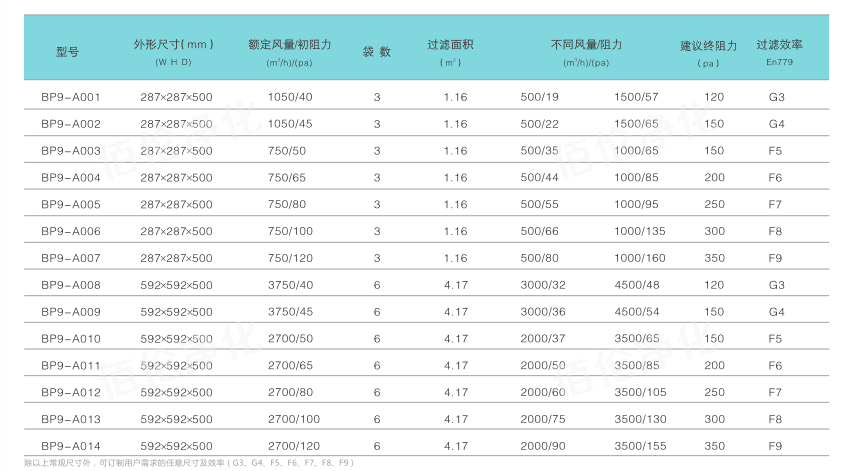
Task: Click the 型号 column header
Action: tap(68, 52)
